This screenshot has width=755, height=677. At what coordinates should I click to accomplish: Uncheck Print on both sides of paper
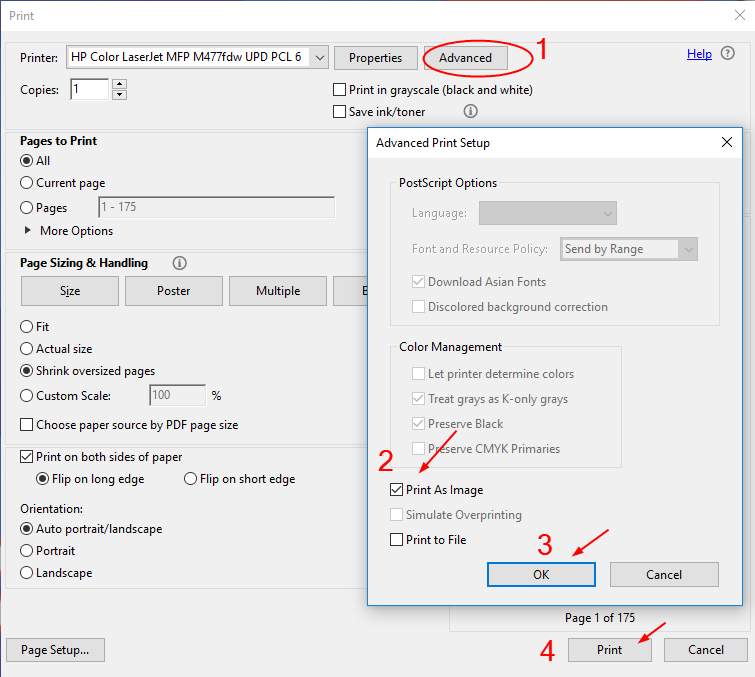coord(27,457)
